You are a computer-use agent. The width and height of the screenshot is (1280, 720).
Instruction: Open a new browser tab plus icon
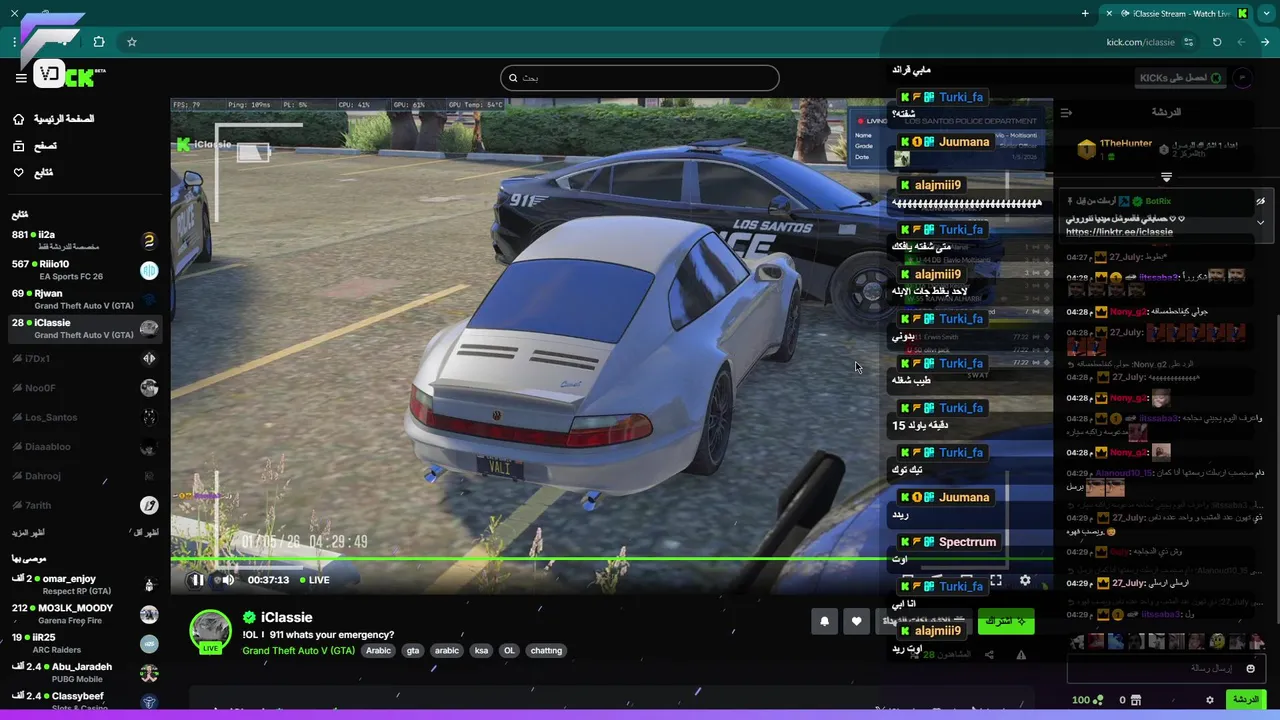coord(1085,13)
